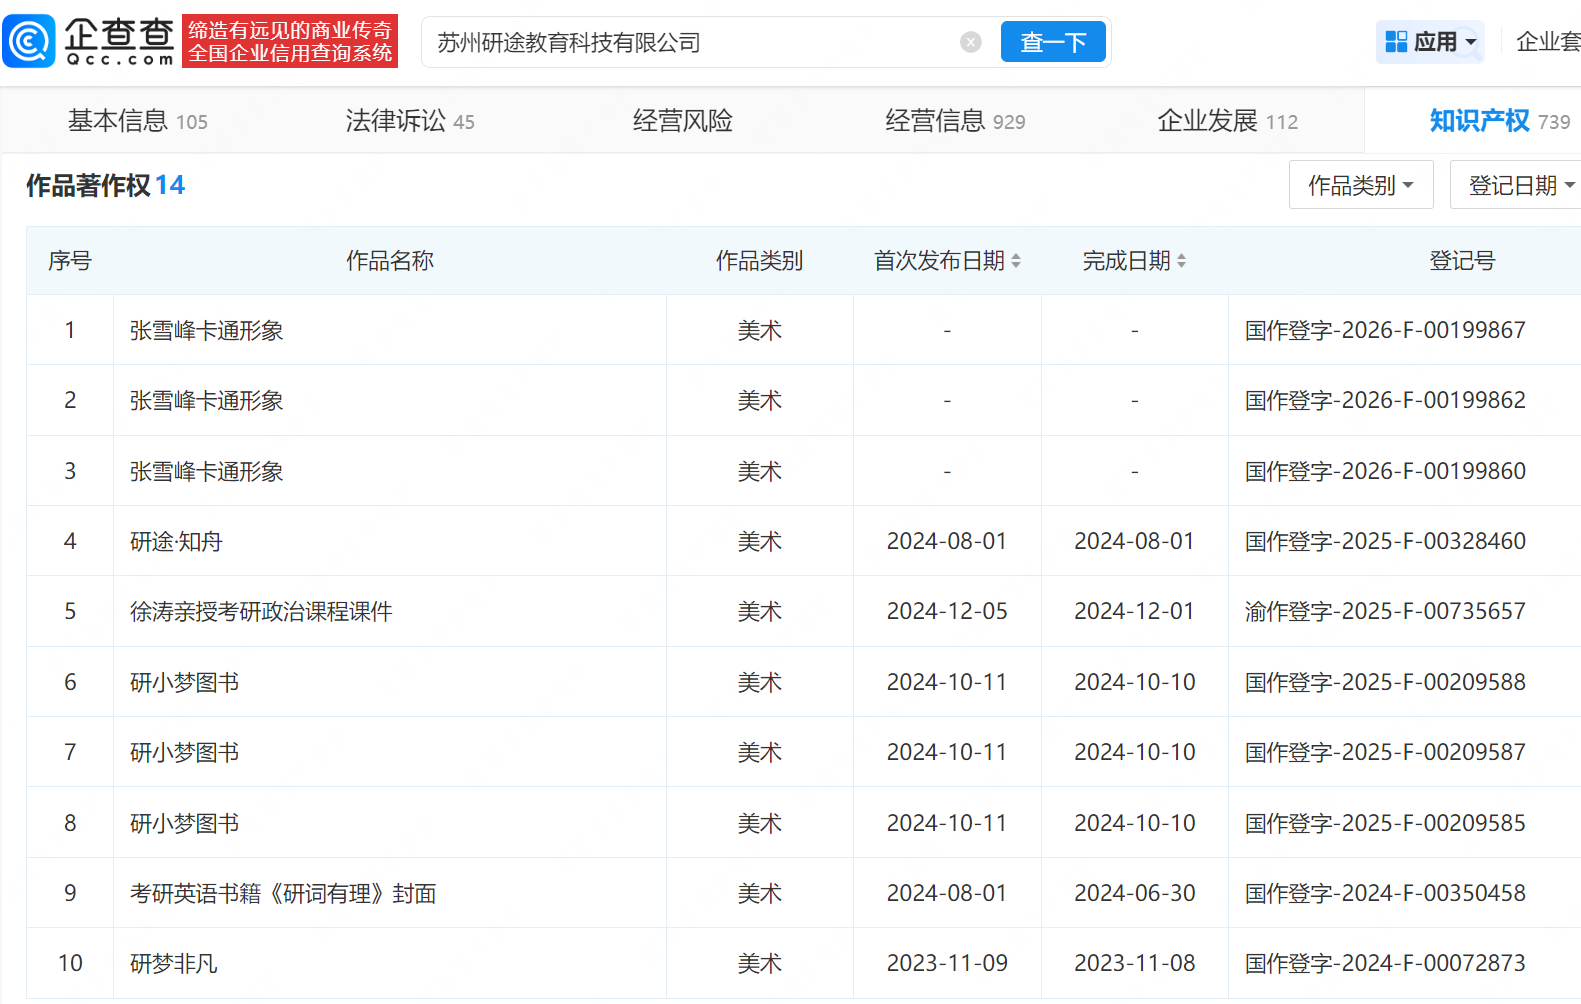Clear the search box with the X icon
Screen dimensions: 1581x1004
(970, 42)
